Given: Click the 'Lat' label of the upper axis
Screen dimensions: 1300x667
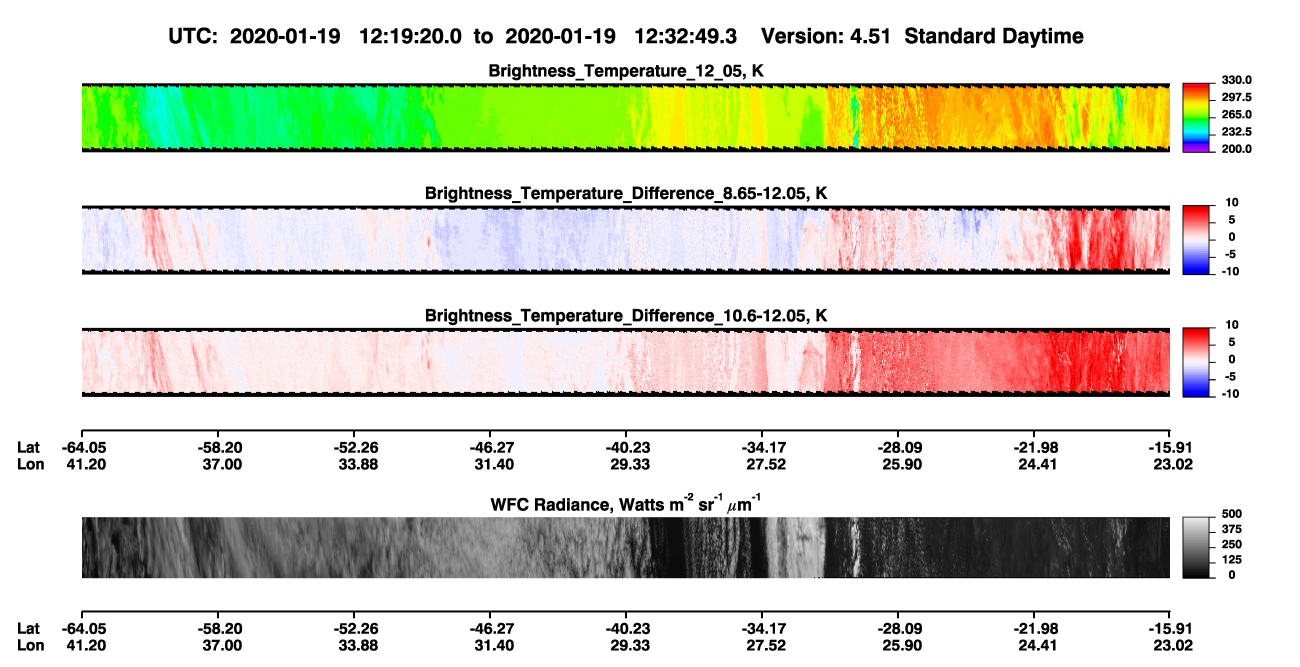Looking at the screenshot, I should pyautogui.click(x=28, y=447).
